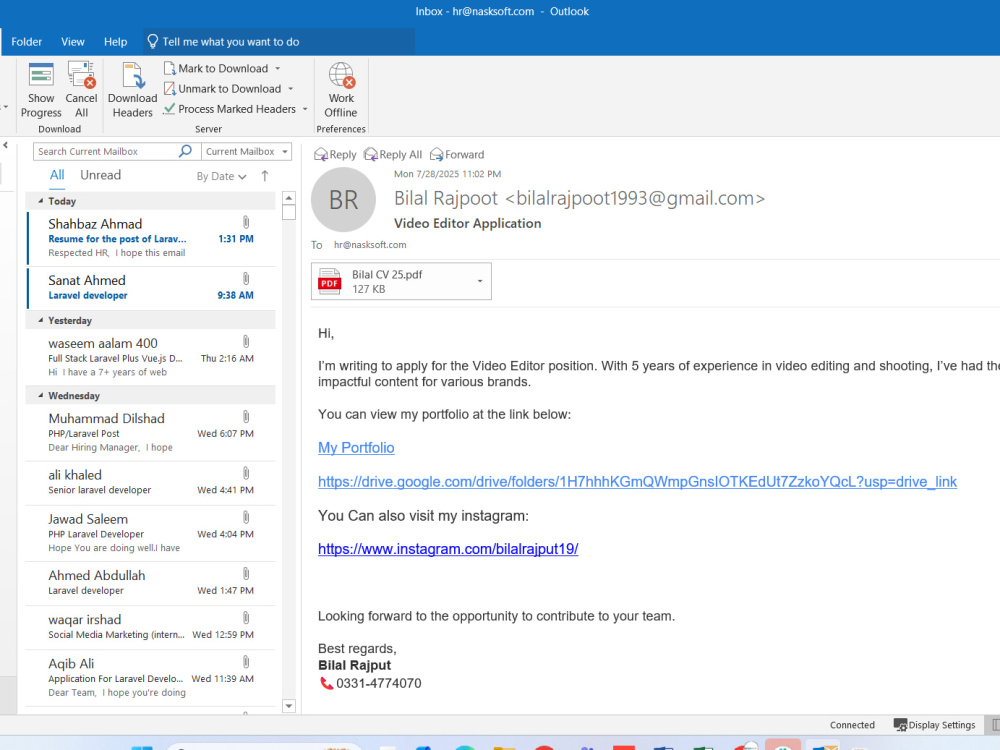Screen dimensions: 1000x750
Task: Reverse sort order with arrow icon
Action: click(x=265, y=176)
